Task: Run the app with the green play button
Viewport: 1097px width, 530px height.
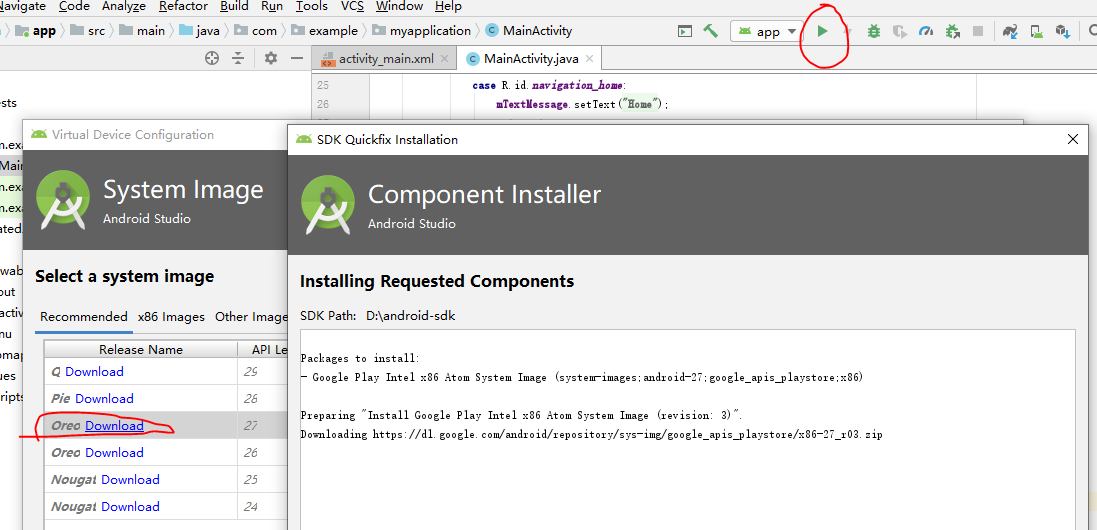Action: pos(823,31)
